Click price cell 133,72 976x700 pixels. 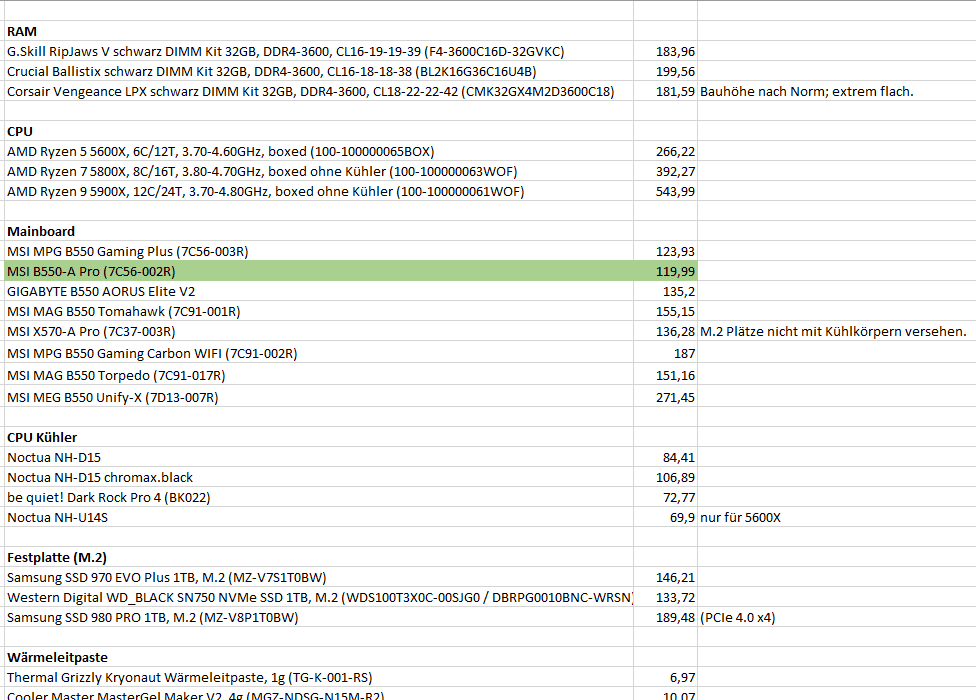(665, 597)
